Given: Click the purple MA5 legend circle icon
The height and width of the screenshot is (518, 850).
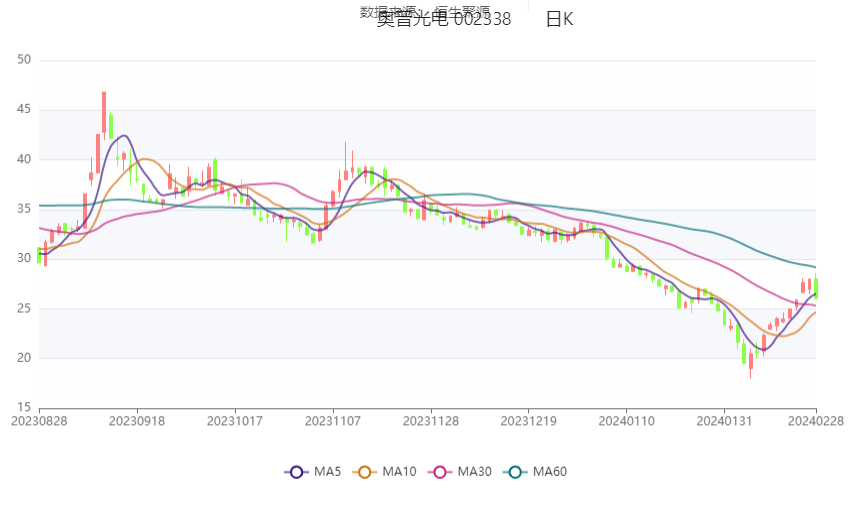Looking at the screenshot, I should pyautogui.click(x=296, y=472).
